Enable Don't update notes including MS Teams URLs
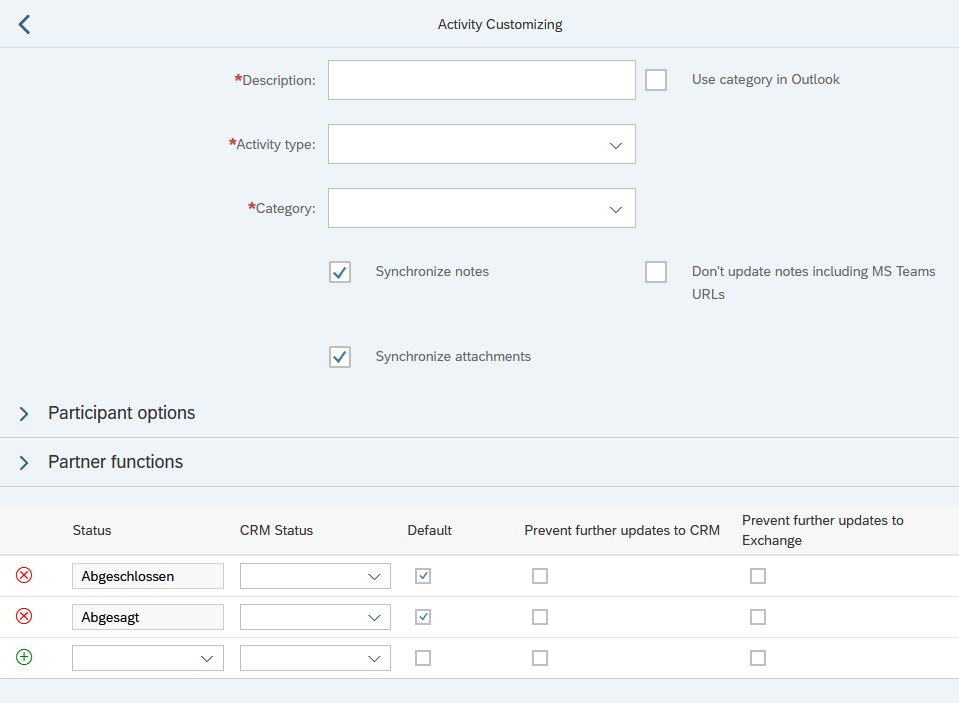 (x=656, y=272)
